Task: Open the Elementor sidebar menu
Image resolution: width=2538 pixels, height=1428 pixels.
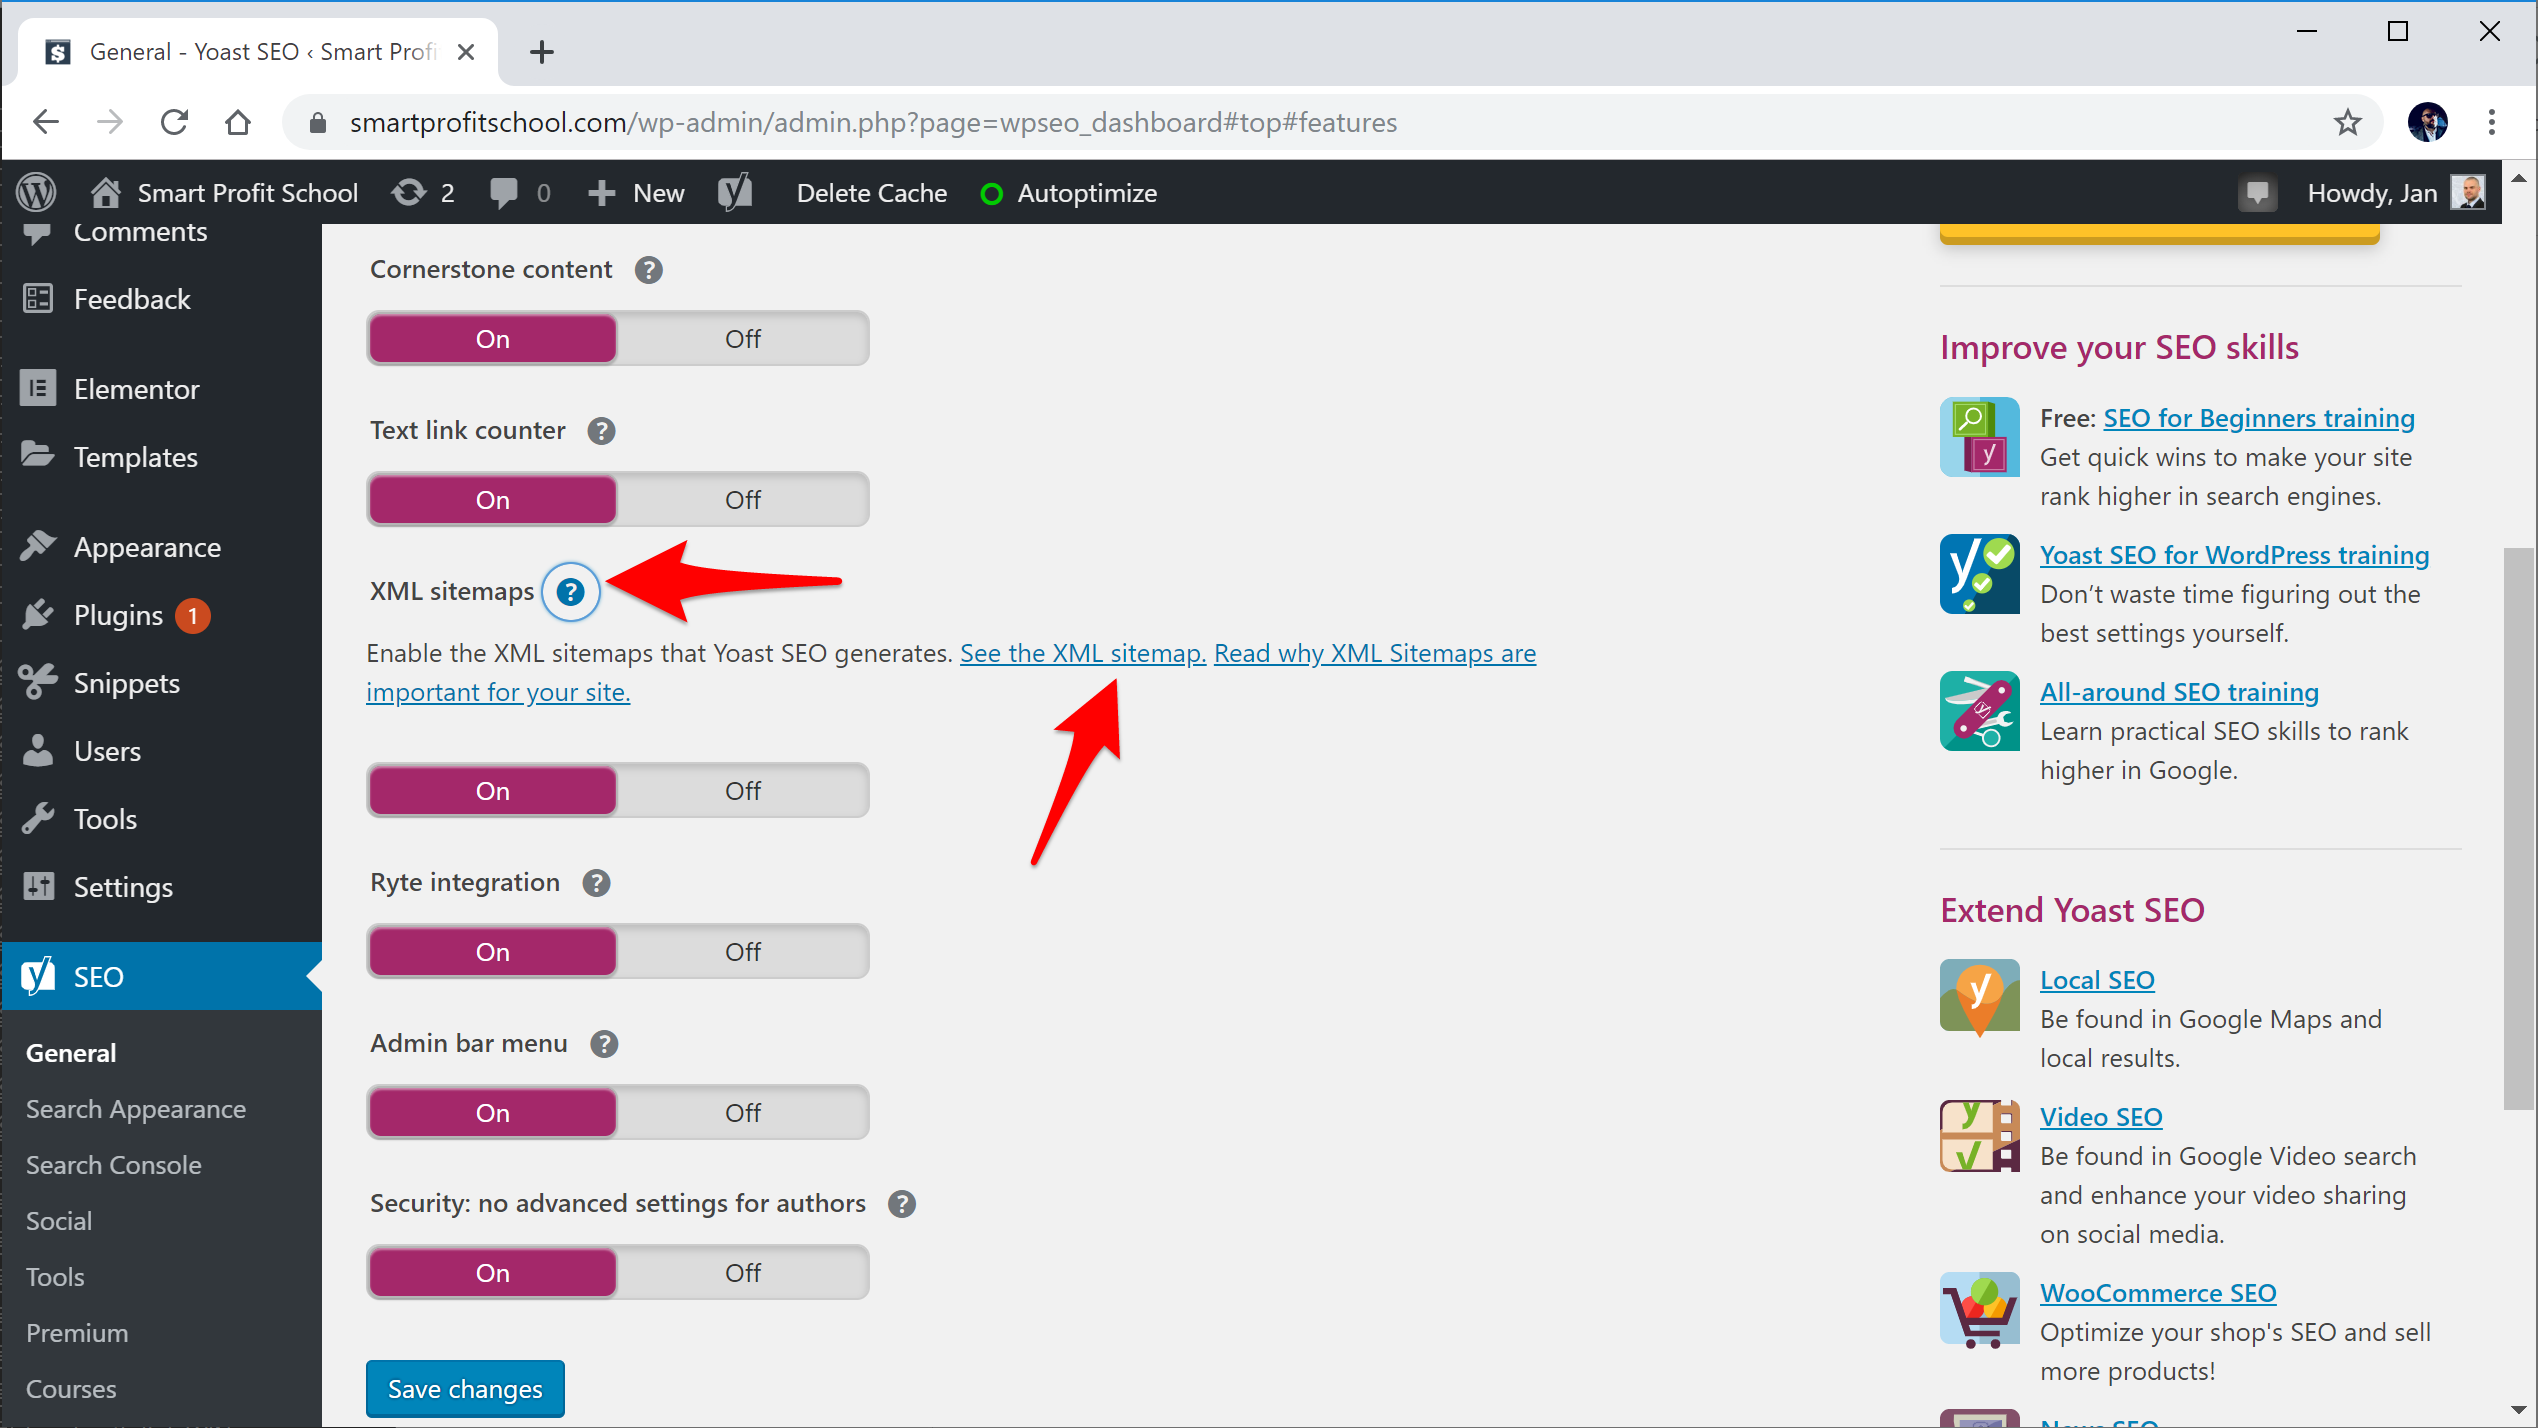Action: (161, 389)
